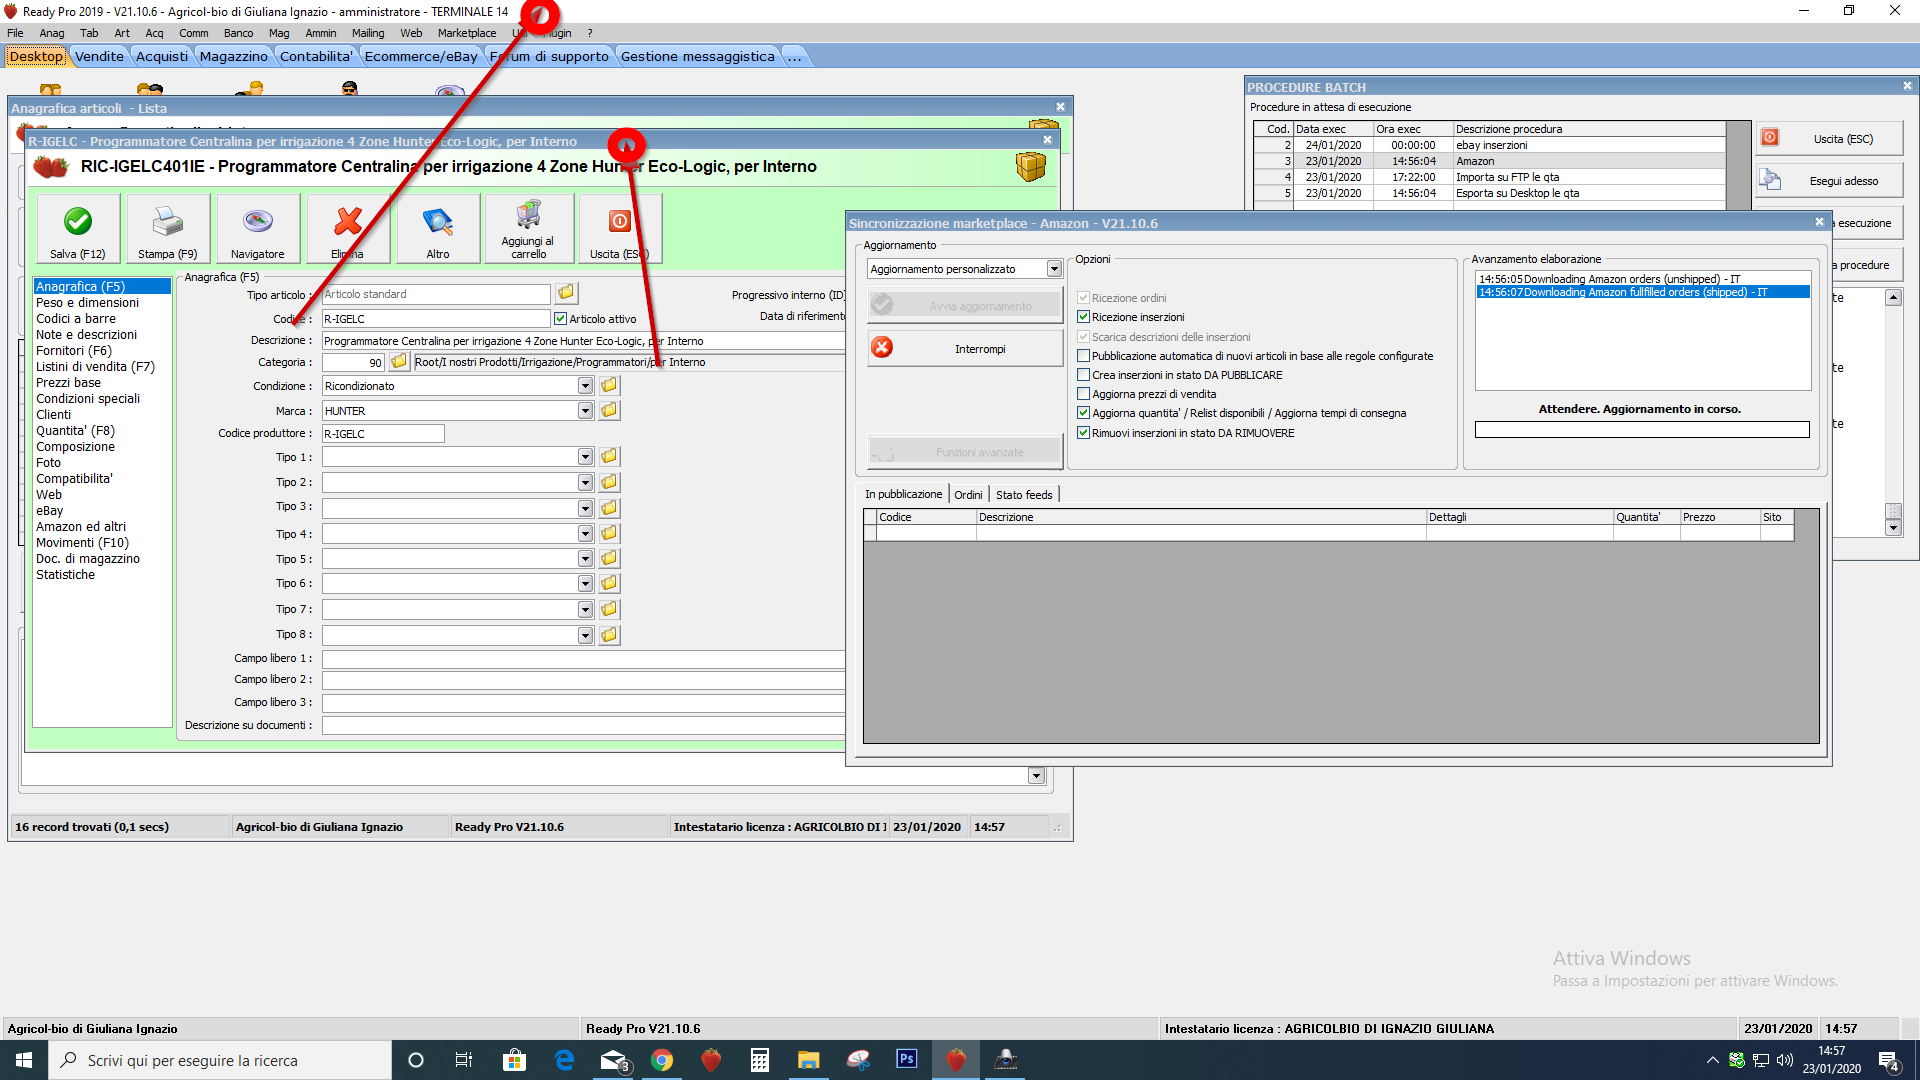Open folder icon beside Tipo 4 field
Viewport: 1920px width, 1080px height.
pyautogui.click(x=609, y=533)
